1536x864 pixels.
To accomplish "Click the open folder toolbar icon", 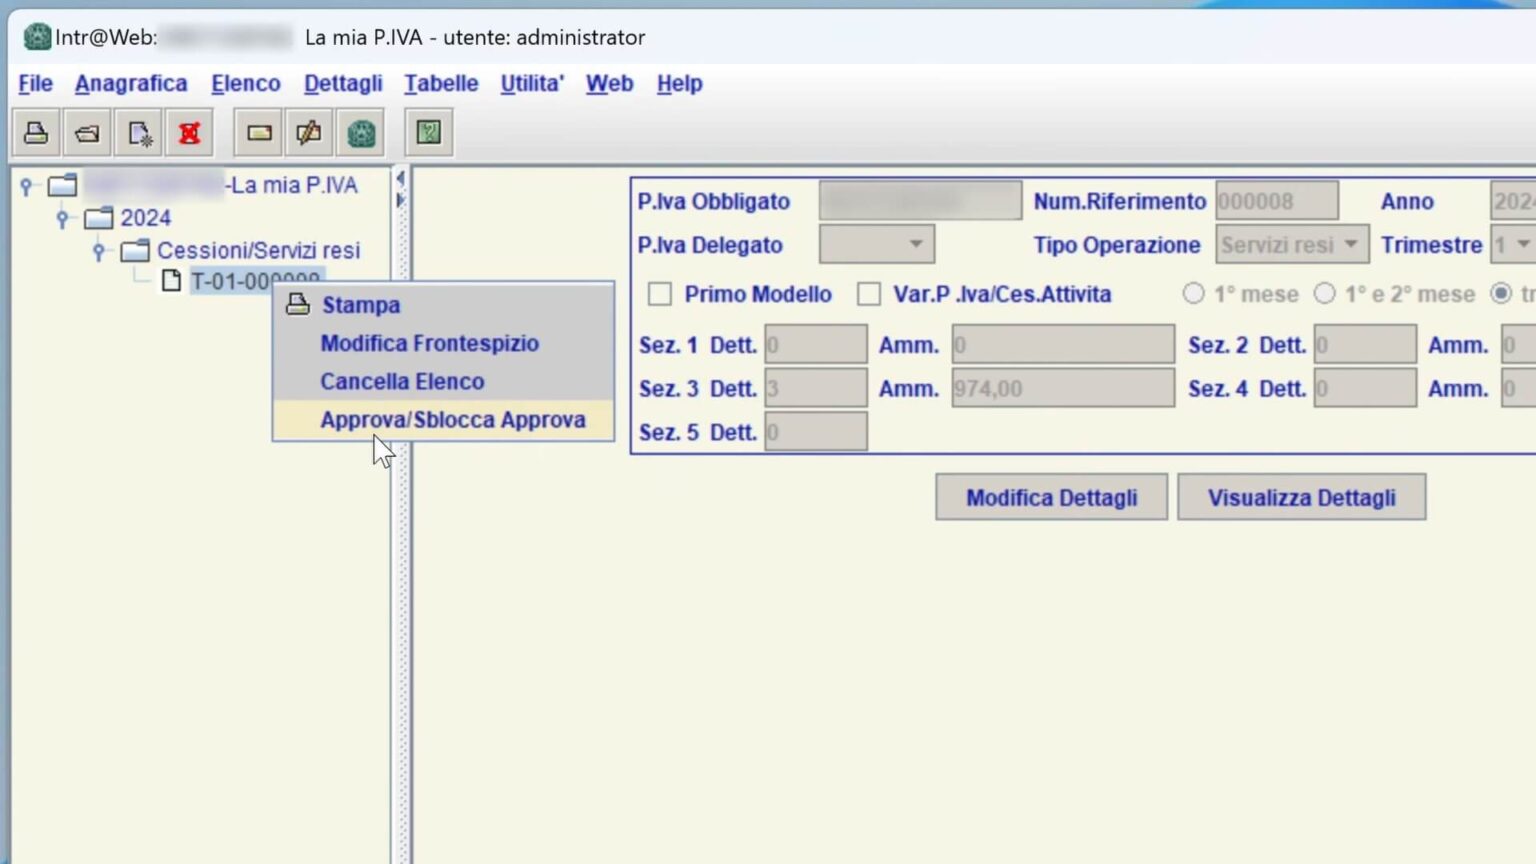I will 87,133.
